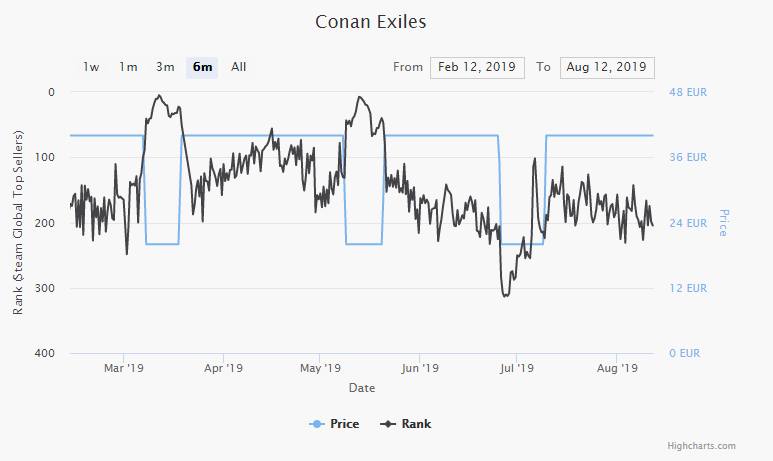Click the vertical Price axis title
The image size is (773, 461).
coord(723,222)
